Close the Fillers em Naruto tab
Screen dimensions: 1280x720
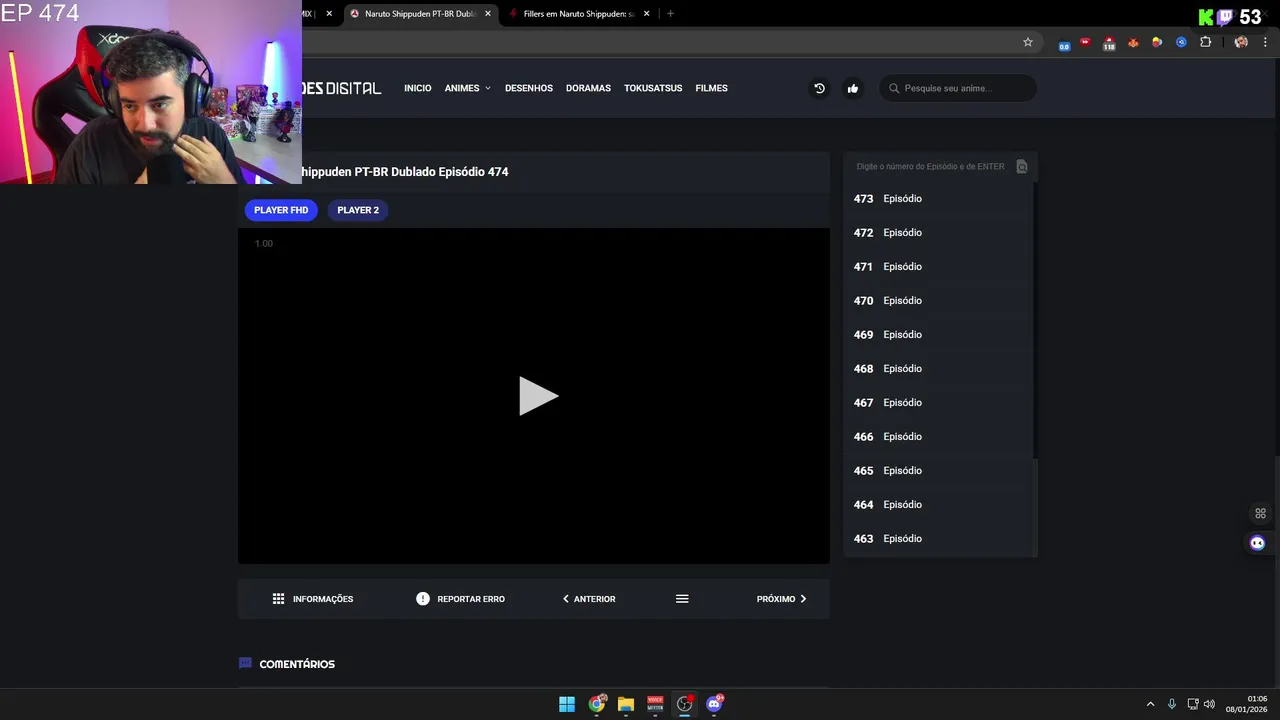(646, 14)
